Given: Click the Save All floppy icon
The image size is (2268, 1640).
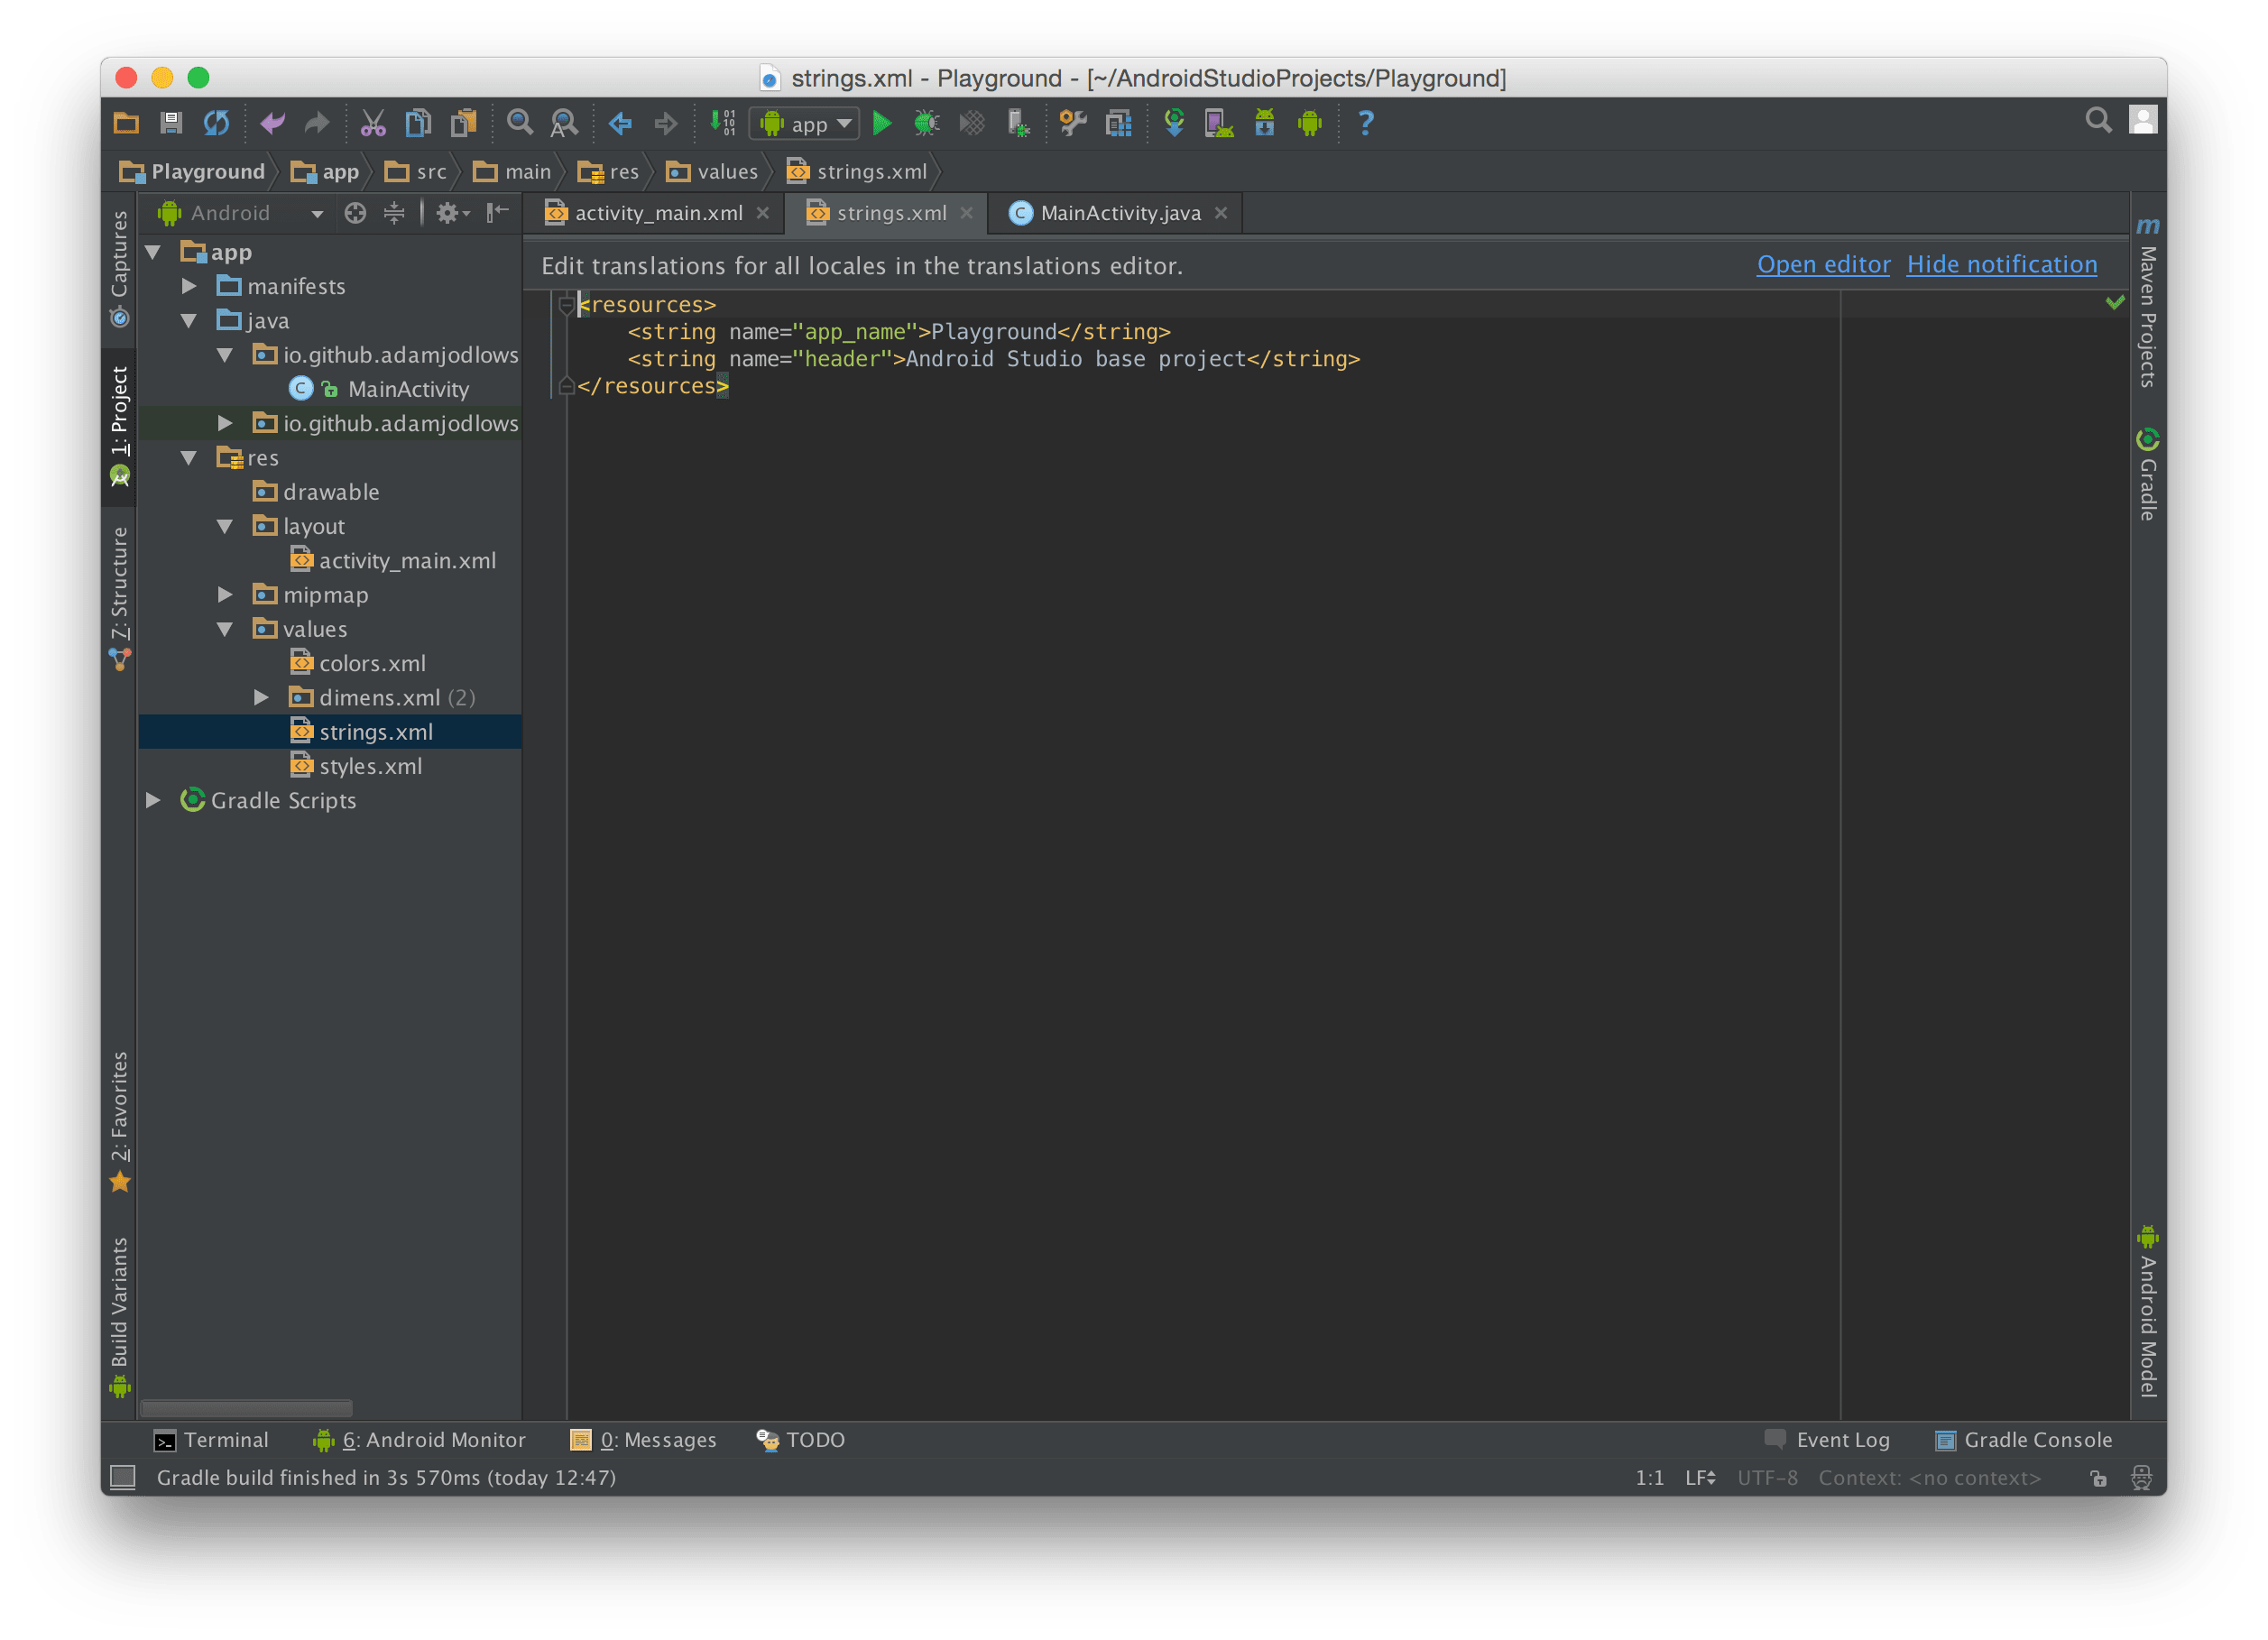Looking at the screenshot, I should pos(171,124).
